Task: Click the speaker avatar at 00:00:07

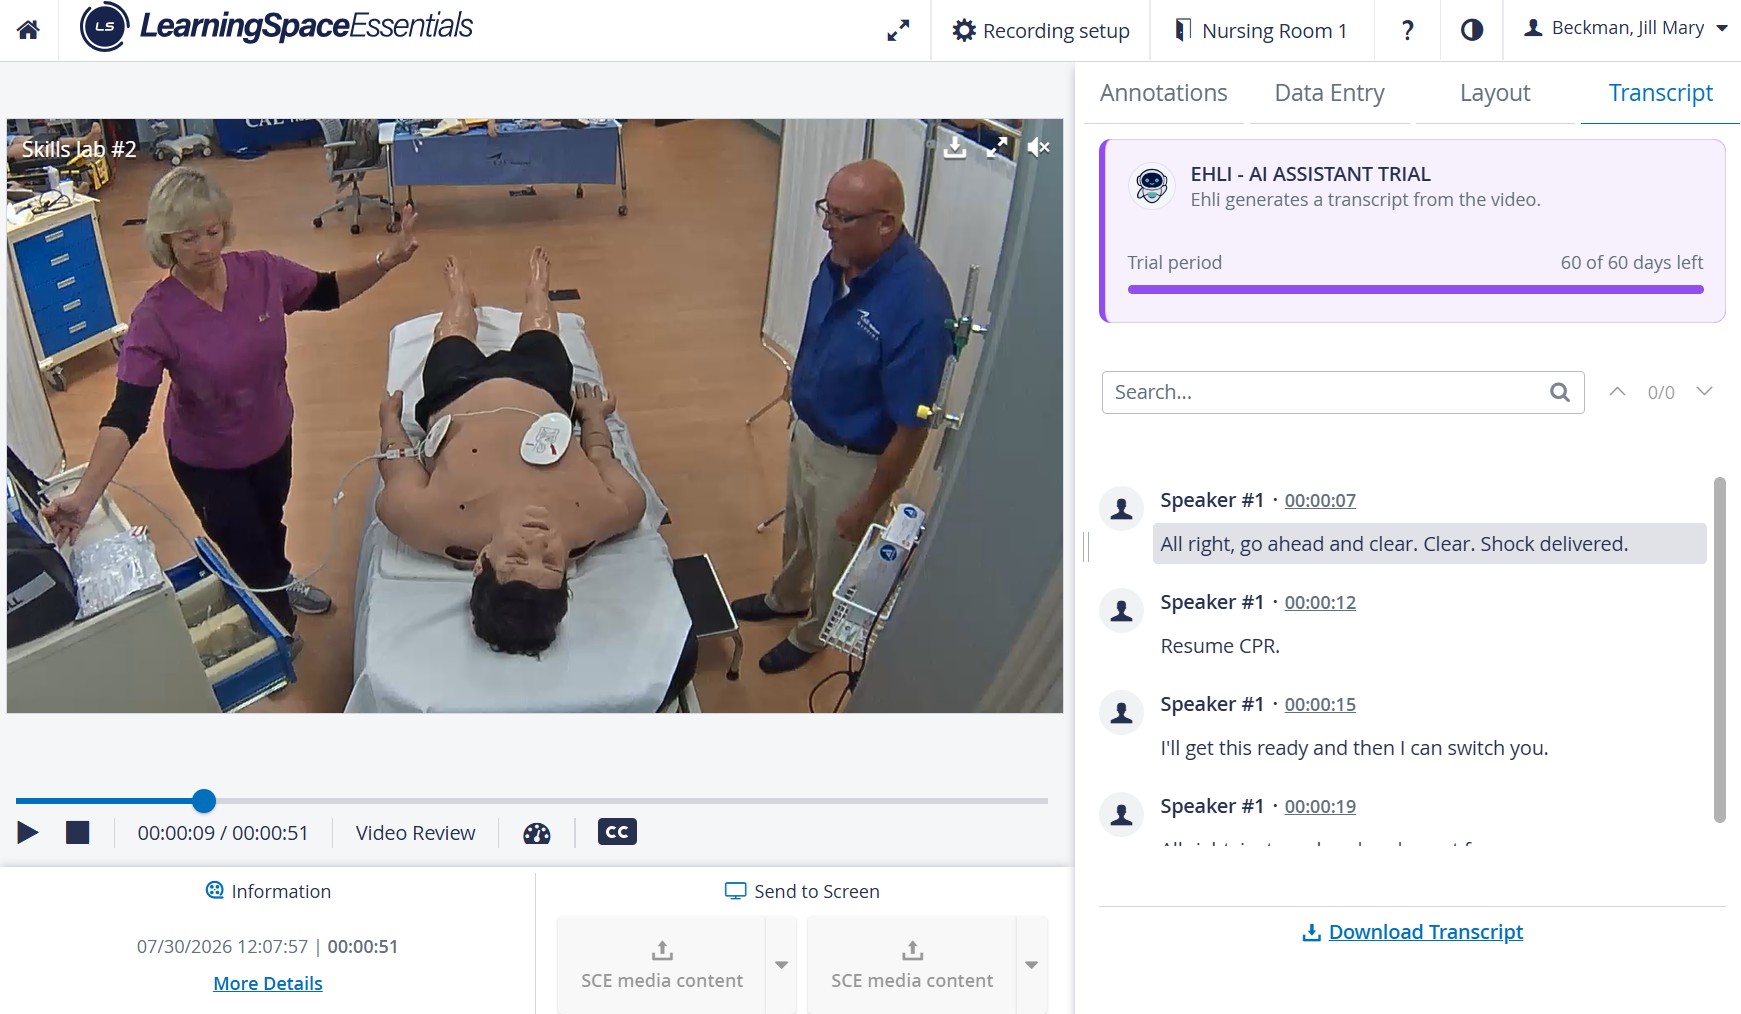Action: (1122, 509)
